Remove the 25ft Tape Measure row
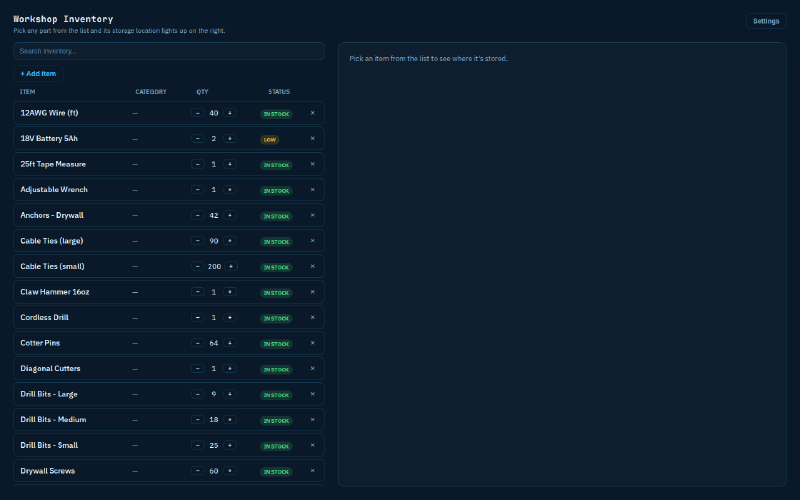Image resolution: width=800 pixels, height=500 pixels. pyautogui.click(x=313, y=164)
